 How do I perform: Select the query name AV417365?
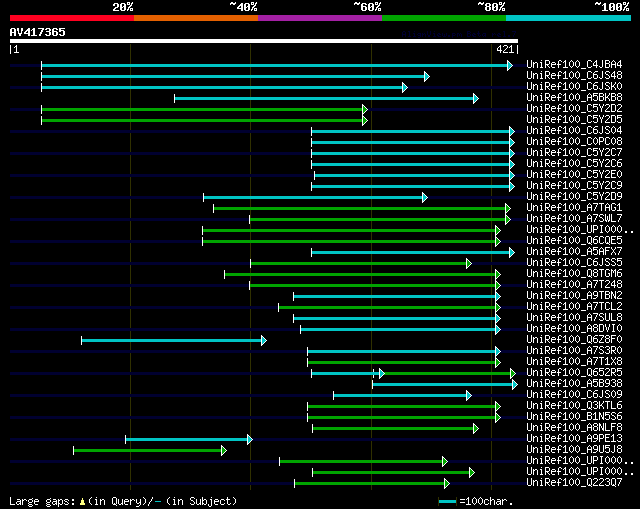pyautogui.click(x=38, y=32)
